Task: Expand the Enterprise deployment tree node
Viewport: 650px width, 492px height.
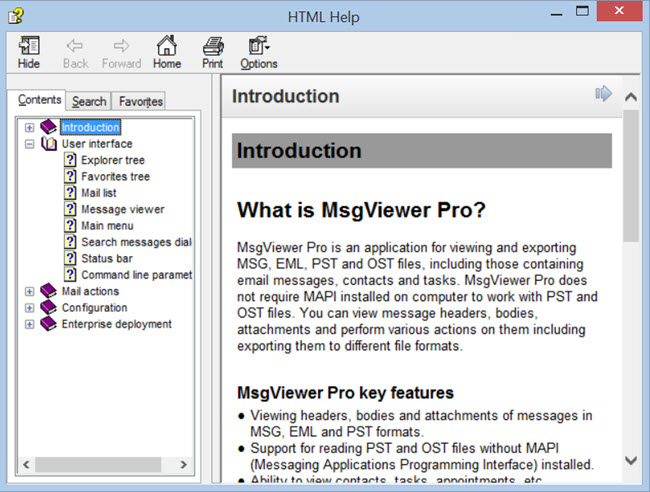Action: [29, 324]
